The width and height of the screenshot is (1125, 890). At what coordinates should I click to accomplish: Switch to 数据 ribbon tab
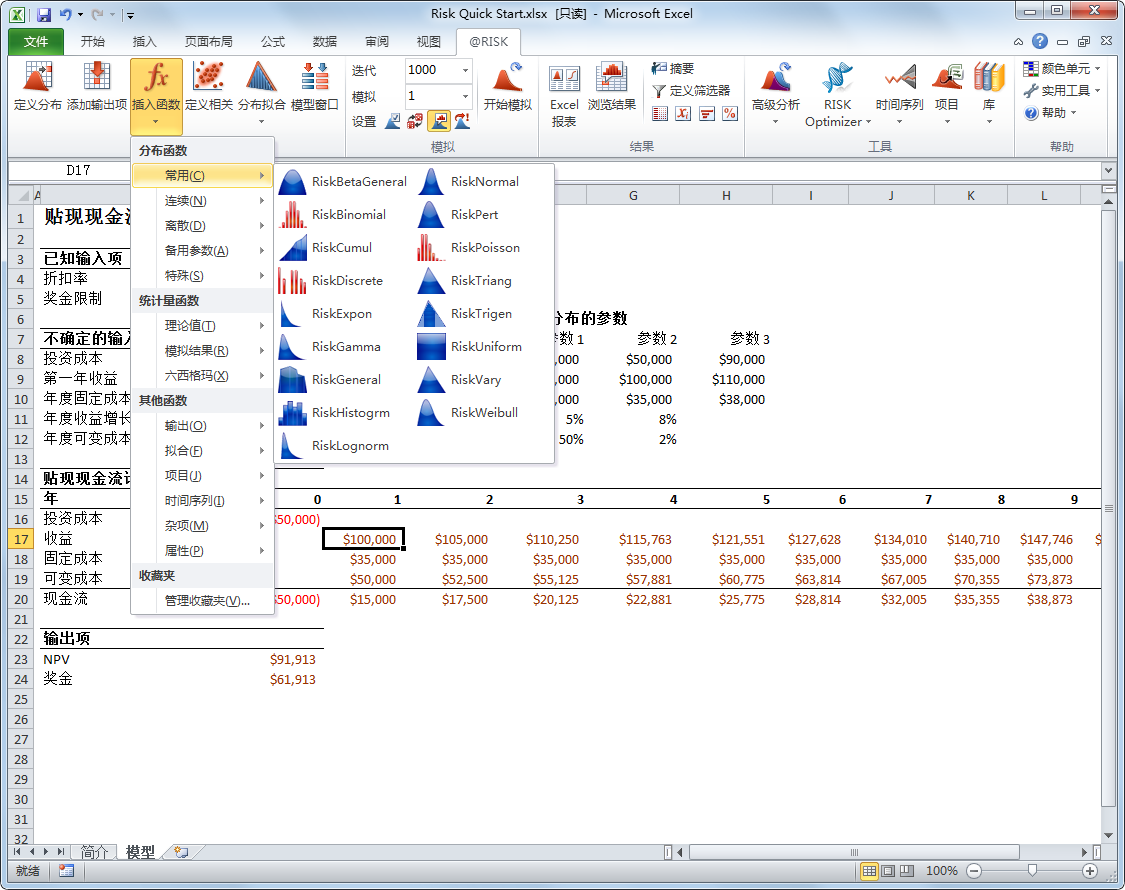click(x=325, y=42)
